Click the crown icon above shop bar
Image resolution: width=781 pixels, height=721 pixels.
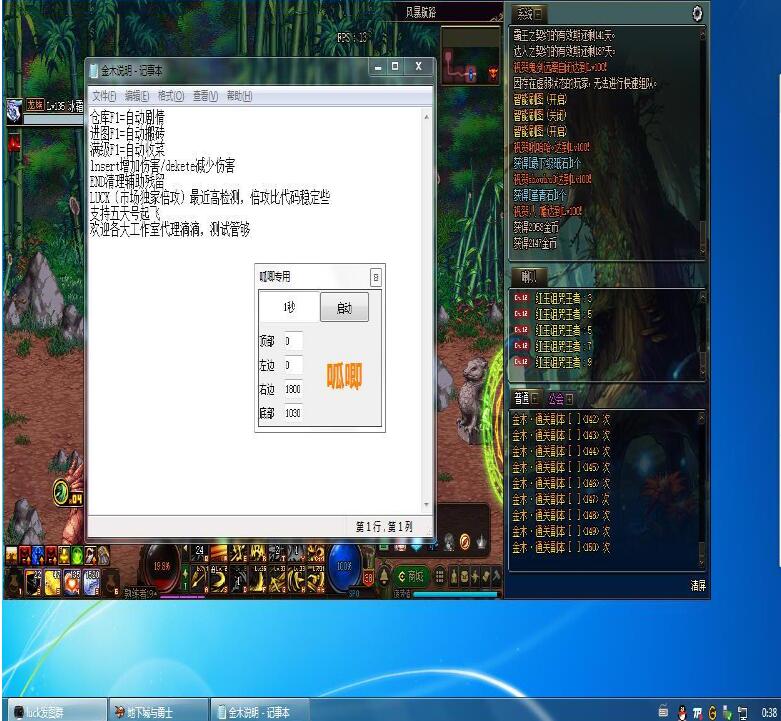[481, 542]
